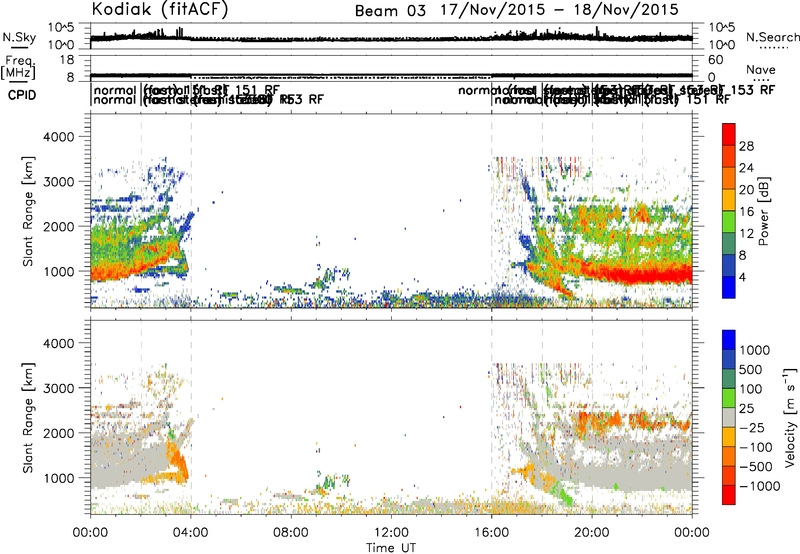Click the N.Sky noise trace panel
Viewport: 800px width, 554px height.
pyautogui.click(x=391, y=36)
